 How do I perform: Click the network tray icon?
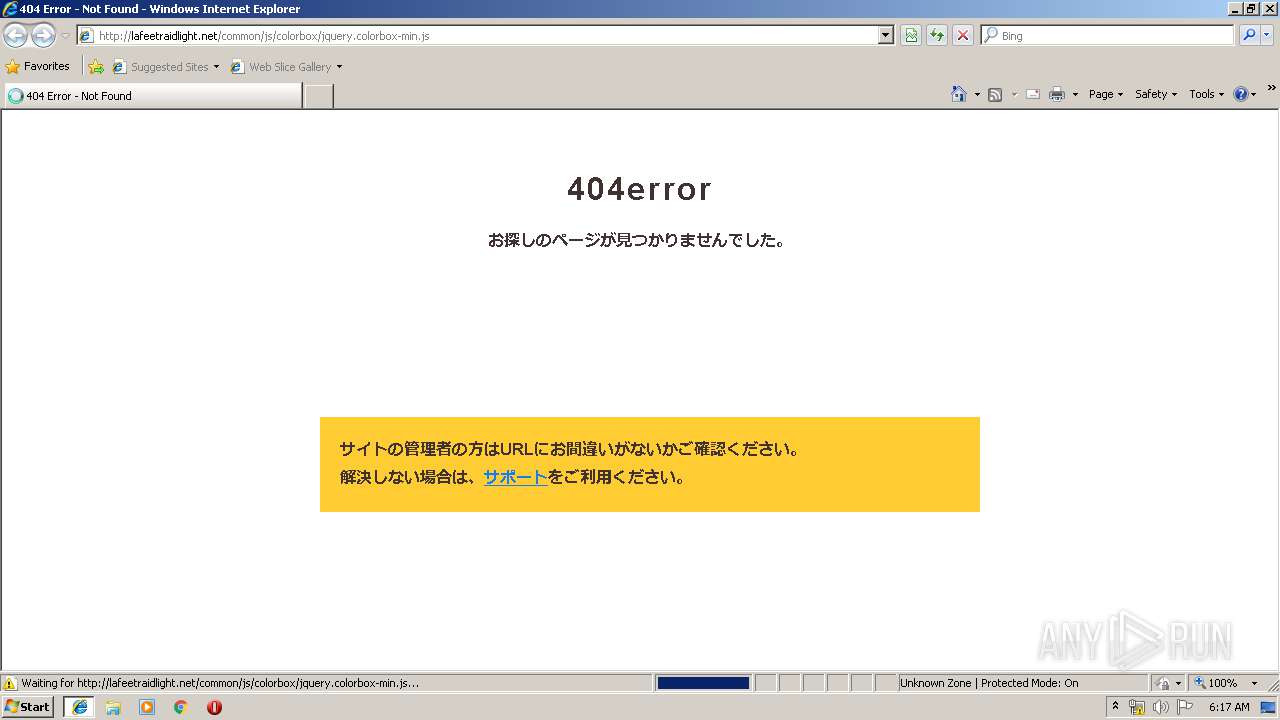(1137, 707)
